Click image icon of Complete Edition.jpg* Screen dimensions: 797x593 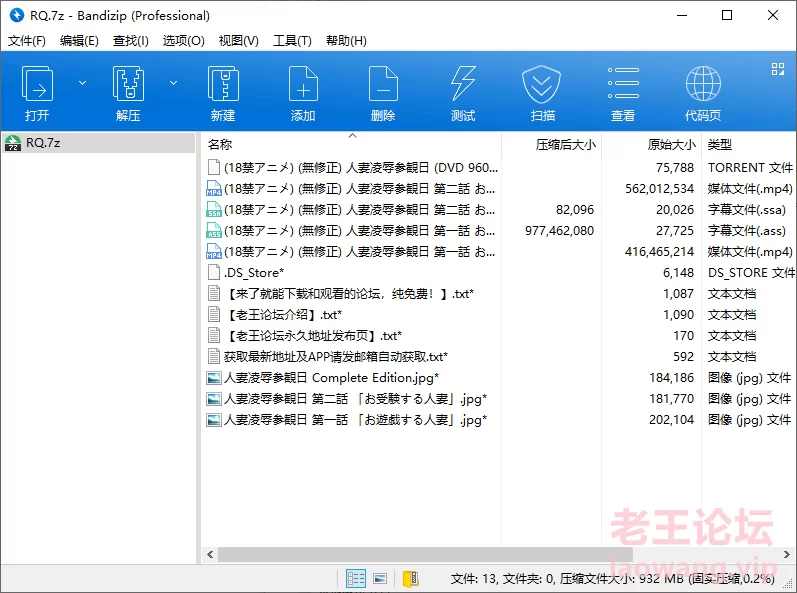(x=214, y=378)
